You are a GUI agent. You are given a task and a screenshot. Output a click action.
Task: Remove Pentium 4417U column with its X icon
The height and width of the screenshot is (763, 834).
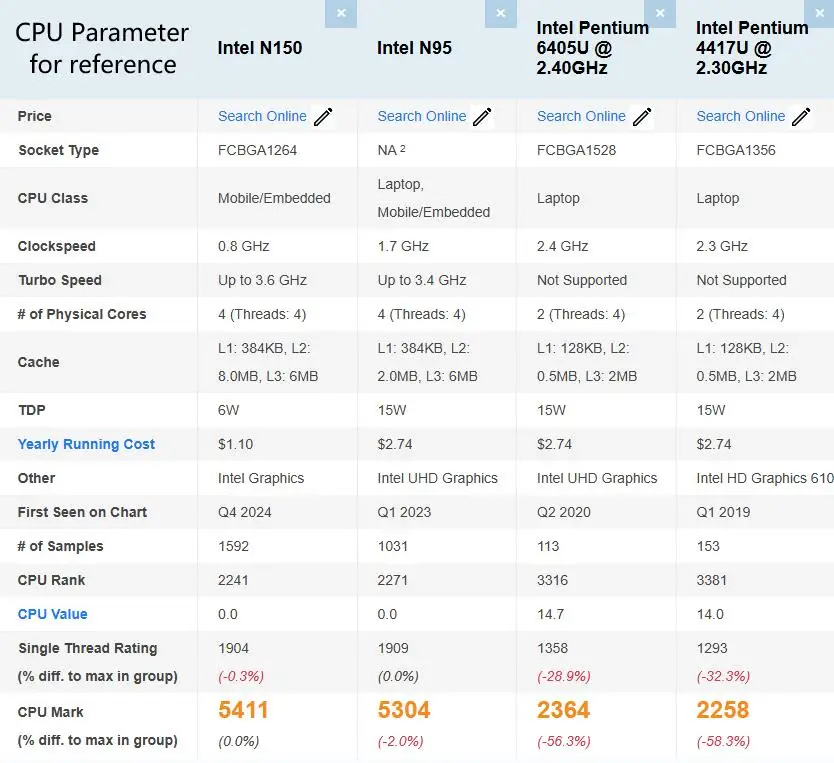coord(819,13)
